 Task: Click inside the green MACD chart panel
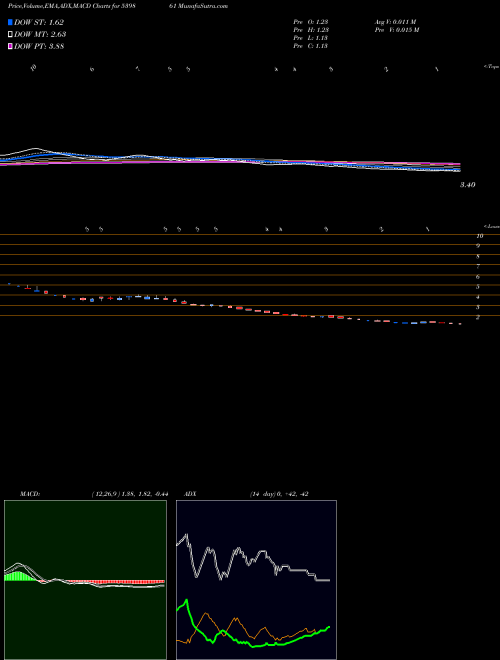coord(85,580)
